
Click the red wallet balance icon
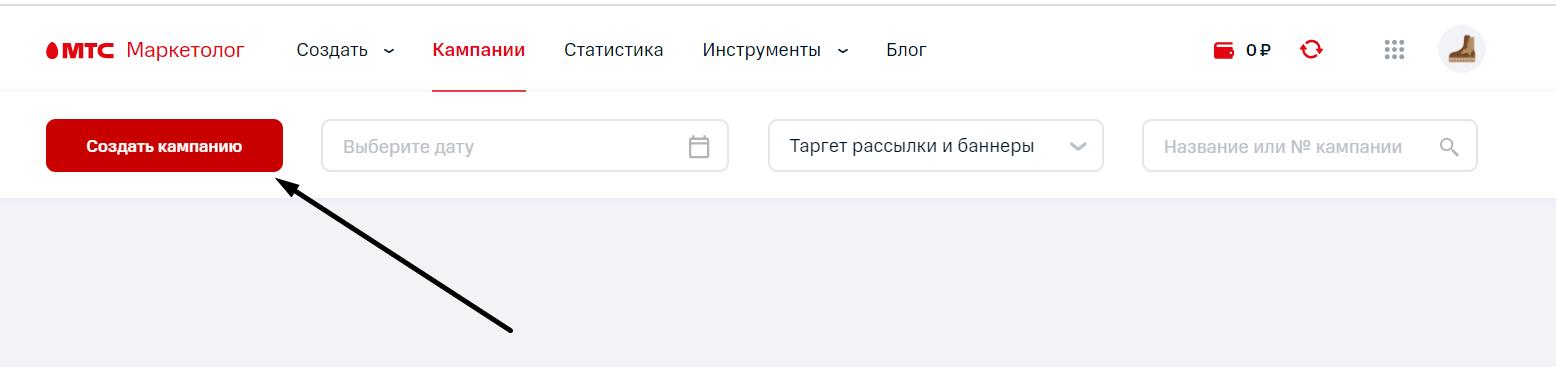[x=1223, y=50]
